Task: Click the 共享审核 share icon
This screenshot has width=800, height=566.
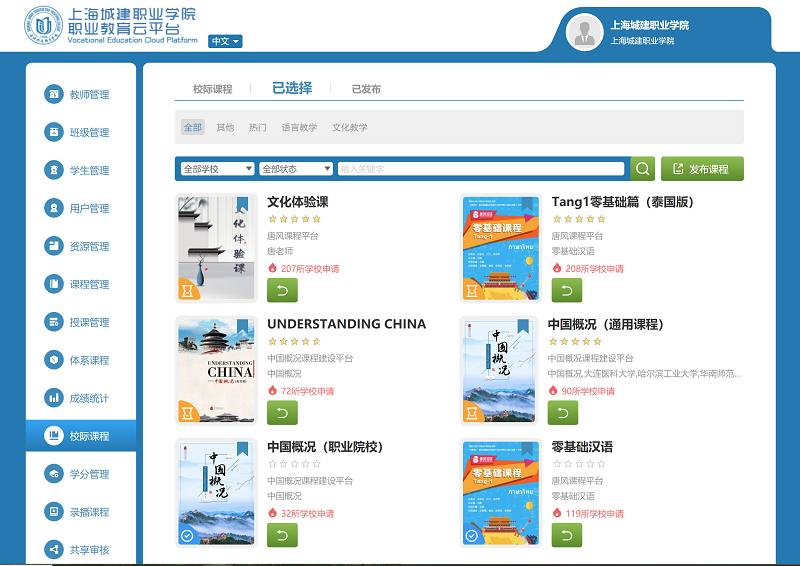Action: 54,550
